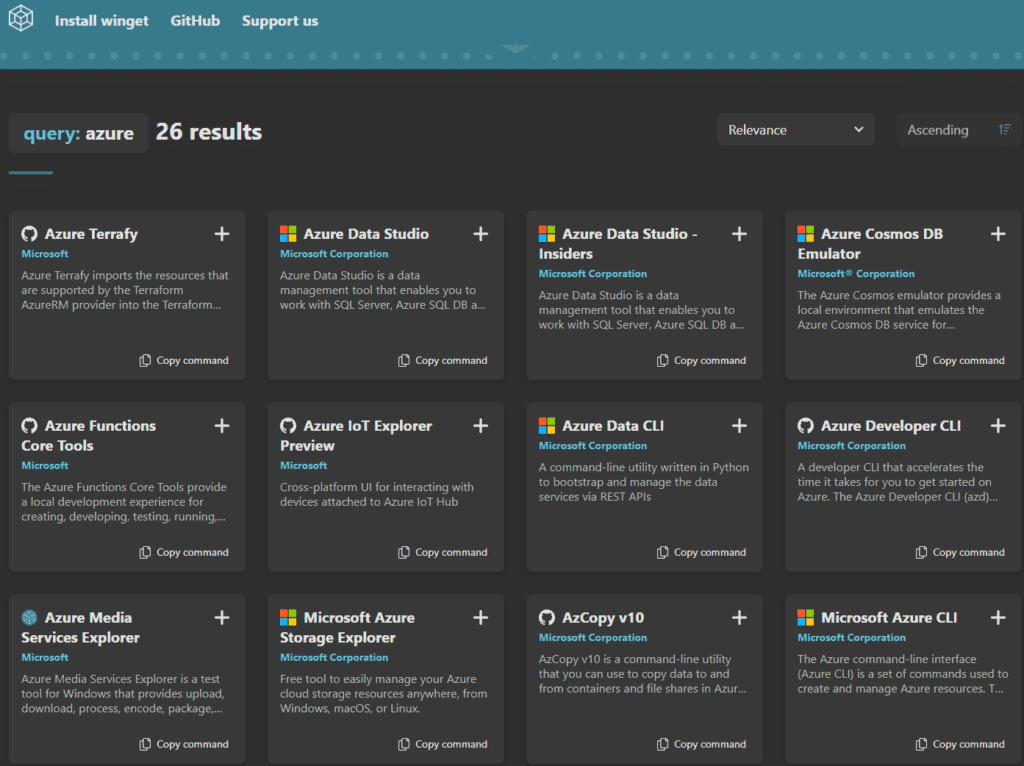The width and height of the screenshot is (1024, 766).
Task: Click Microsoft publisher under Azure IoT Explorer Preview
Action: point(304,466)
